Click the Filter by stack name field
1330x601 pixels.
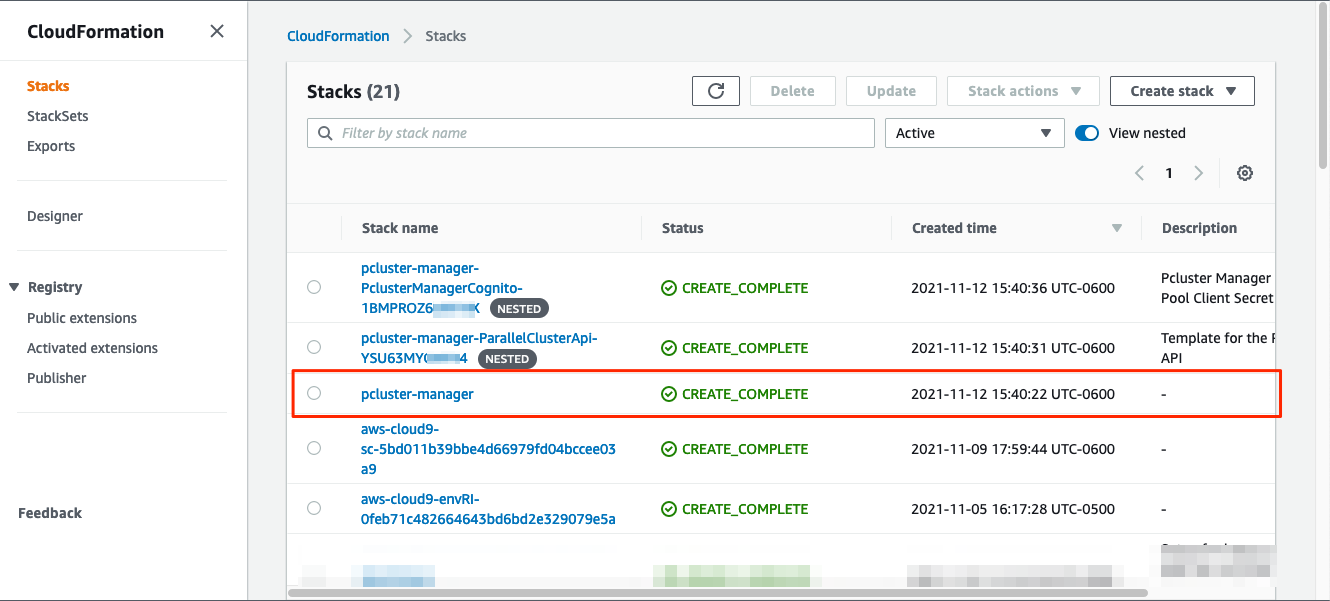(591, 133)
